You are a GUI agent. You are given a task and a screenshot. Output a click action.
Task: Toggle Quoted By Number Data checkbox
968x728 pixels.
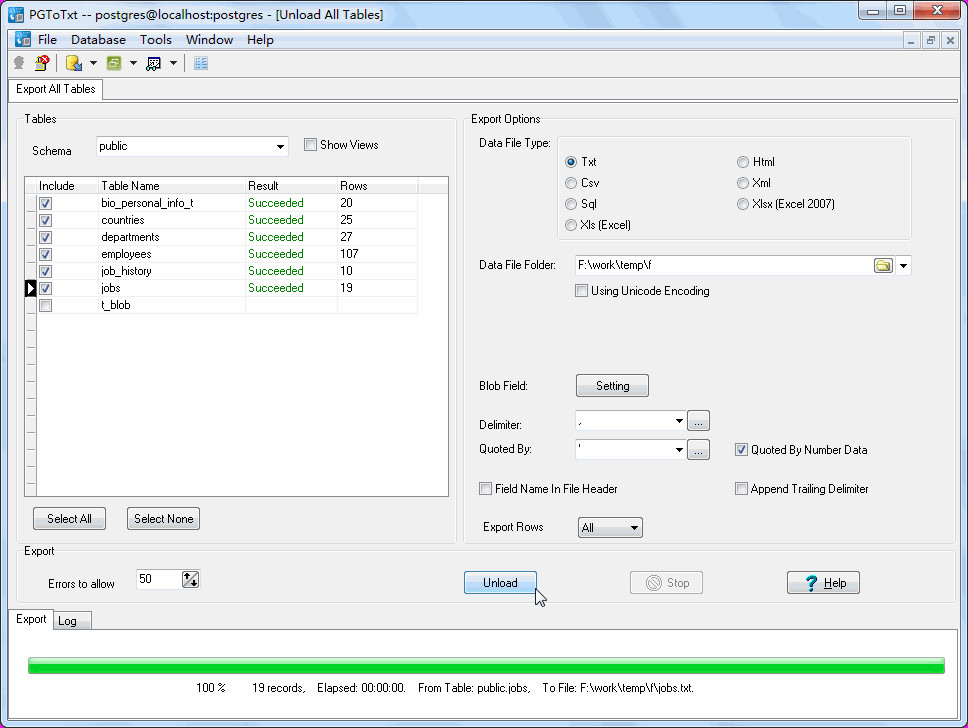click(x=741, y=450)
